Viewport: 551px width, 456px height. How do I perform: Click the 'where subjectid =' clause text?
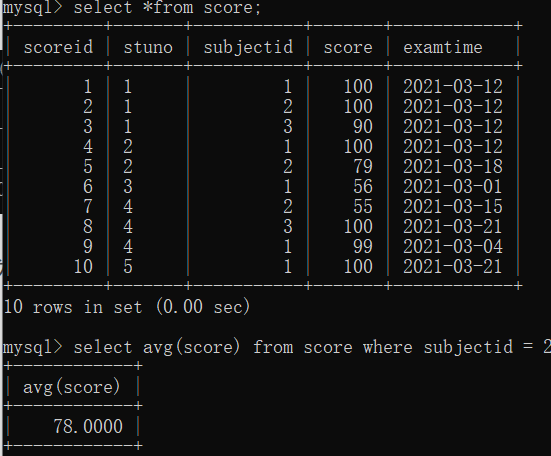(448, 347)
